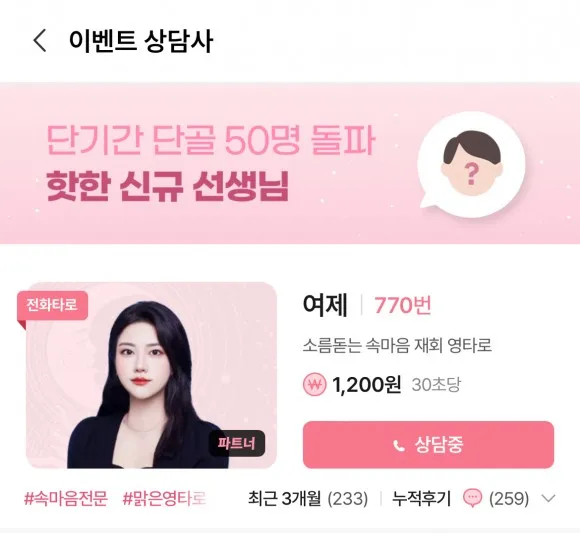Click the won currency icon

click(314, 385)
